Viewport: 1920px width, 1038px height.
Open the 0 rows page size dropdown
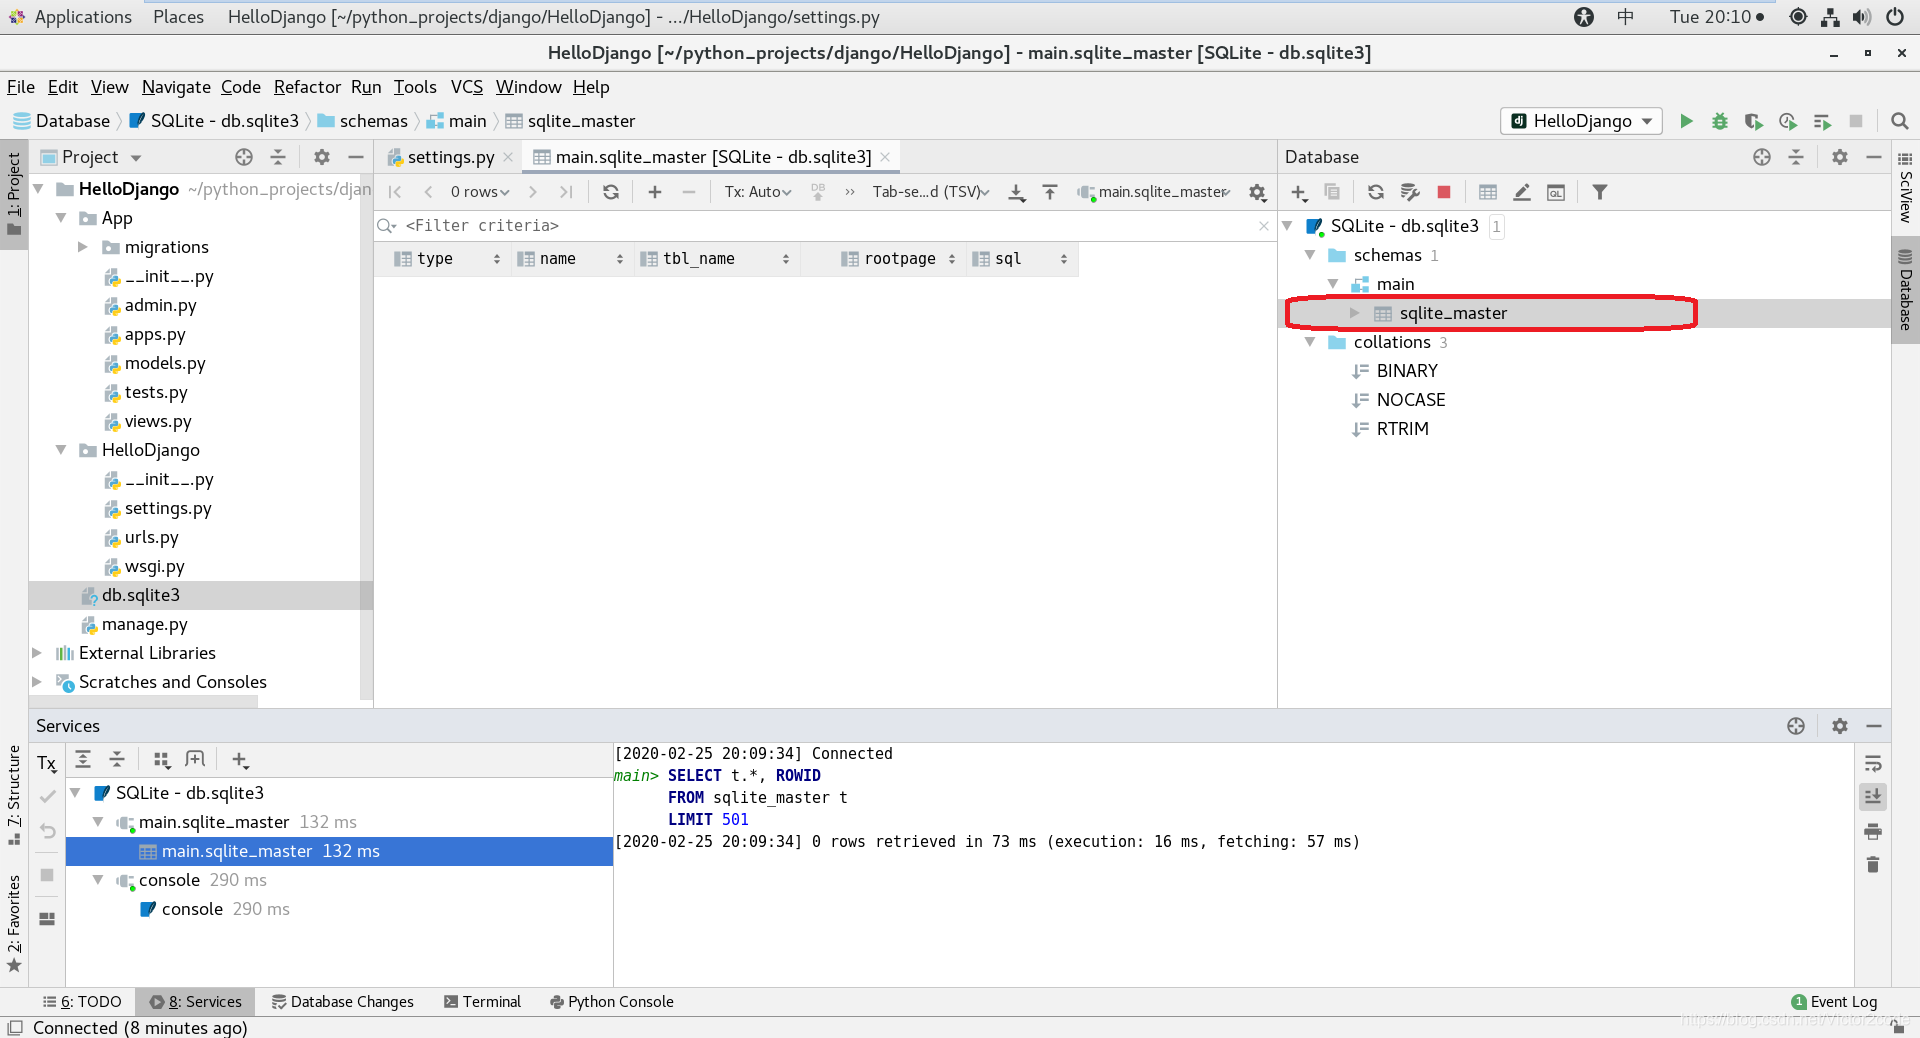[480, 192]
